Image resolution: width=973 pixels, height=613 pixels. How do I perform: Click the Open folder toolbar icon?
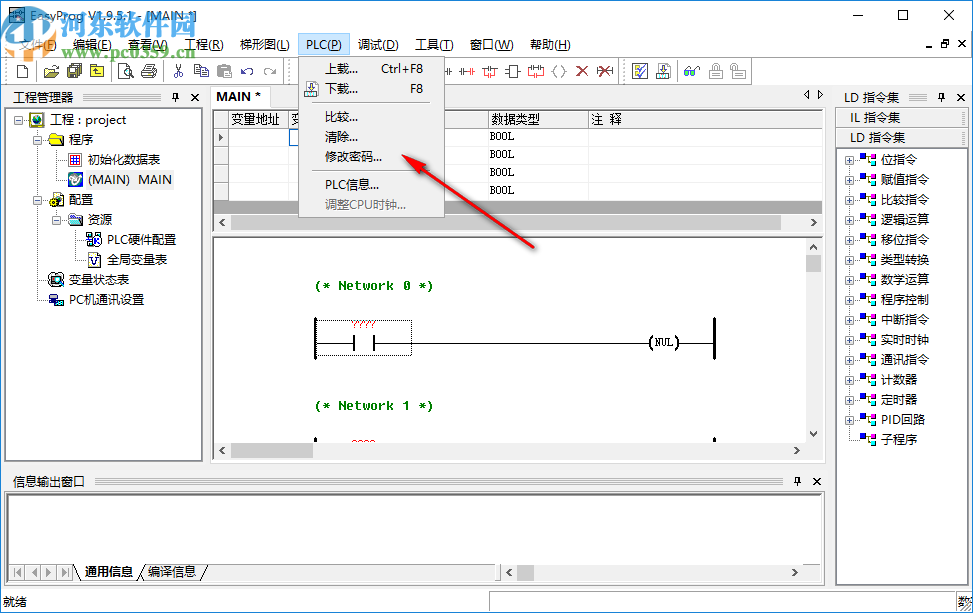(51, 71)
